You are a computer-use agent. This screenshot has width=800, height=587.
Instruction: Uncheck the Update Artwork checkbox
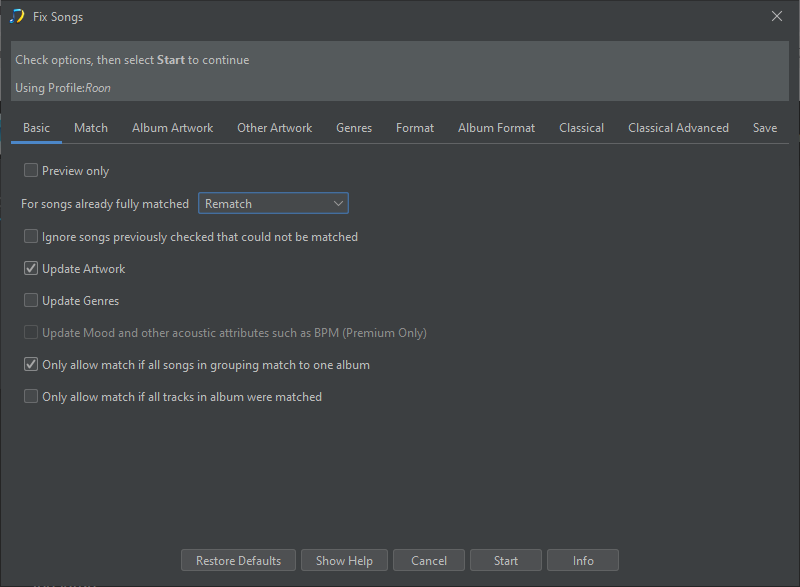tap(31, 269)
